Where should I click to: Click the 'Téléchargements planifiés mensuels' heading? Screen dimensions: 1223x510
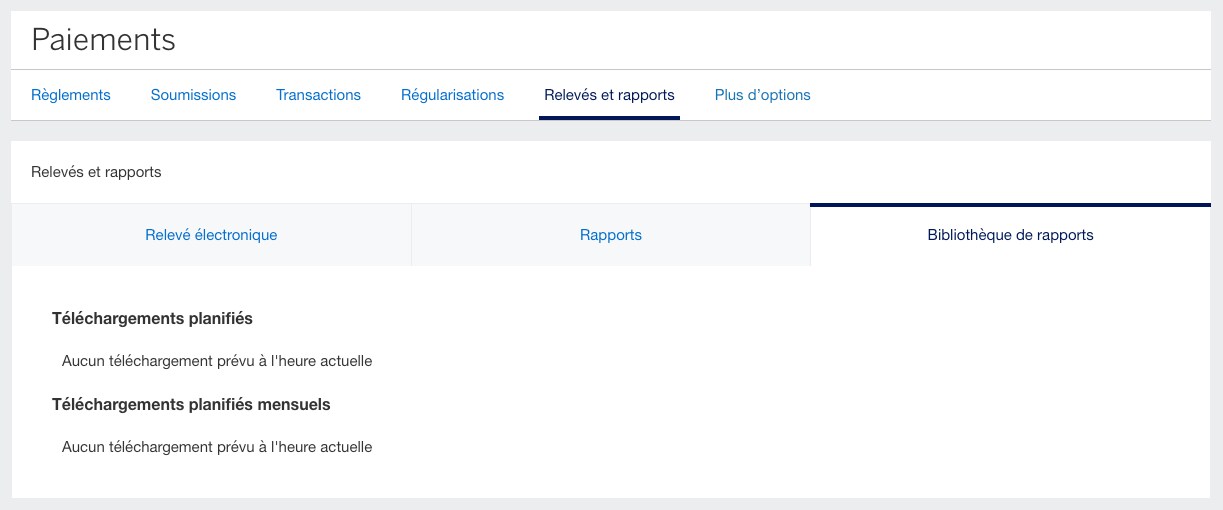point(191,405)
